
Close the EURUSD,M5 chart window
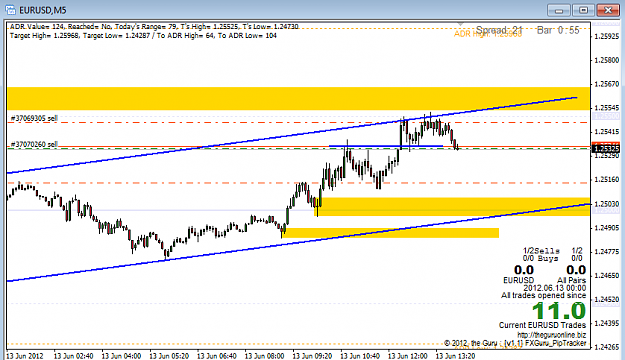coord(608,10)
